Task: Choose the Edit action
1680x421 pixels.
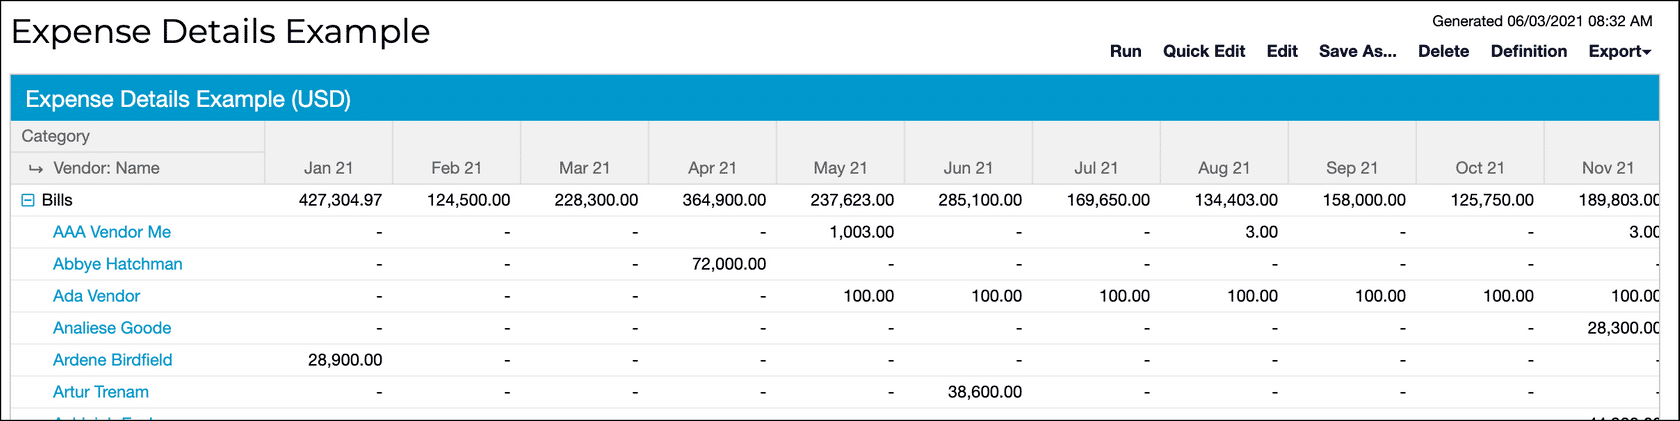Action: click(1282, 51)
